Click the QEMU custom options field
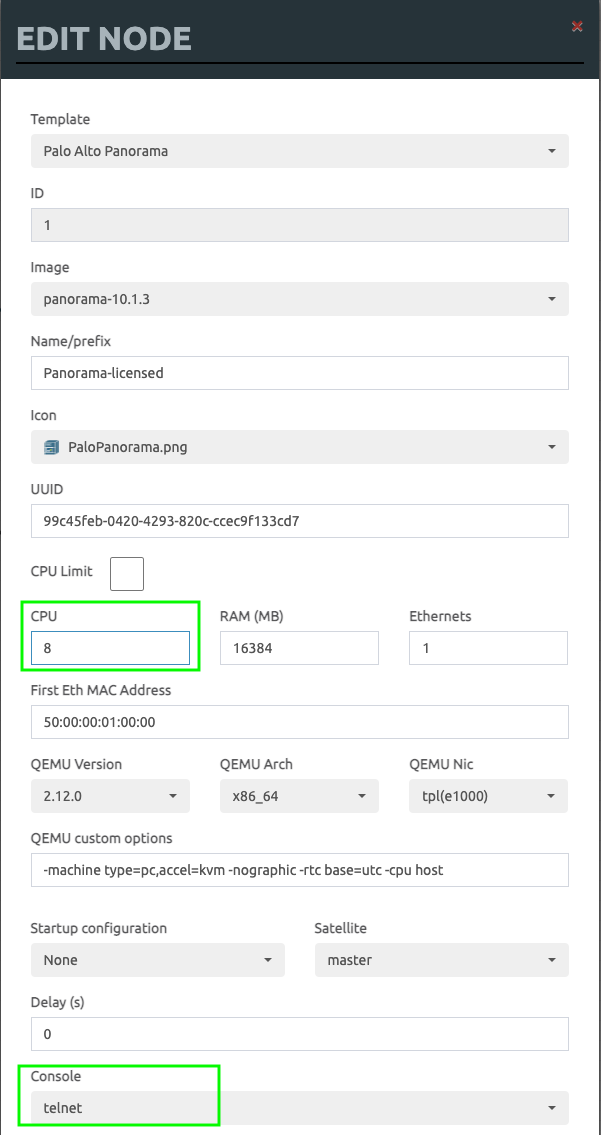601x1135 pixels. click(300, 870)
